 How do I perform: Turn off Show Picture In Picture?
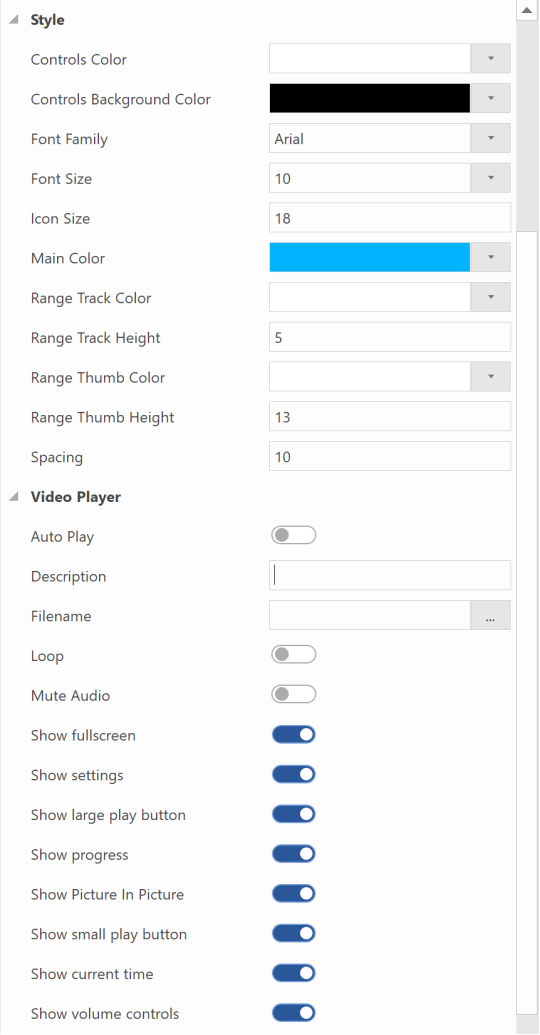pos(294,894)
